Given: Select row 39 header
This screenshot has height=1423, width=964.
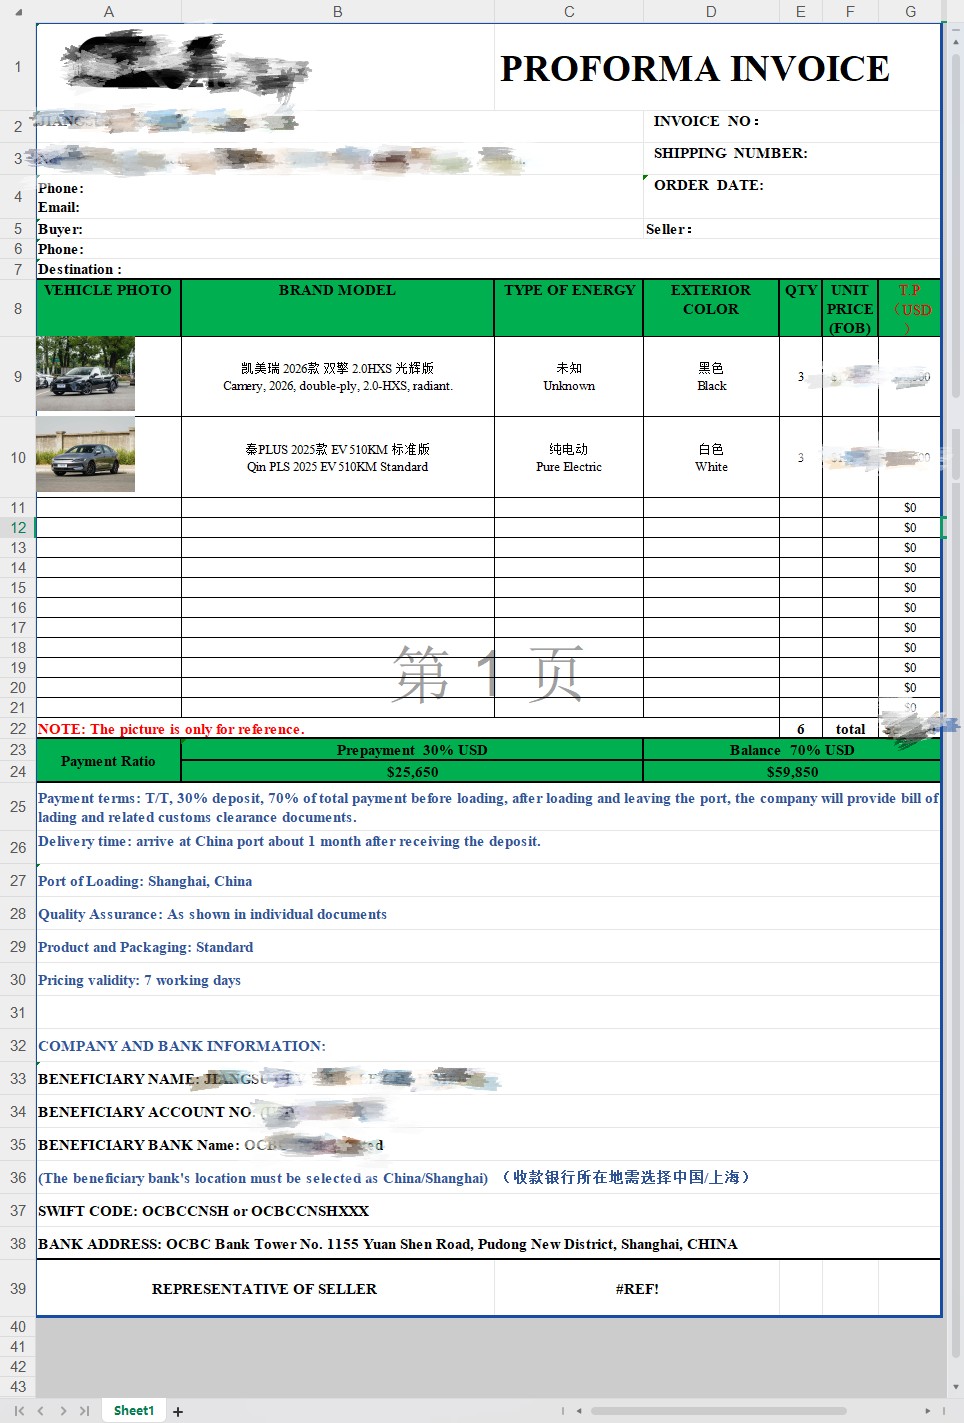Looking at the screenshot, I should pyautogui.click(x=18, y=1288).
